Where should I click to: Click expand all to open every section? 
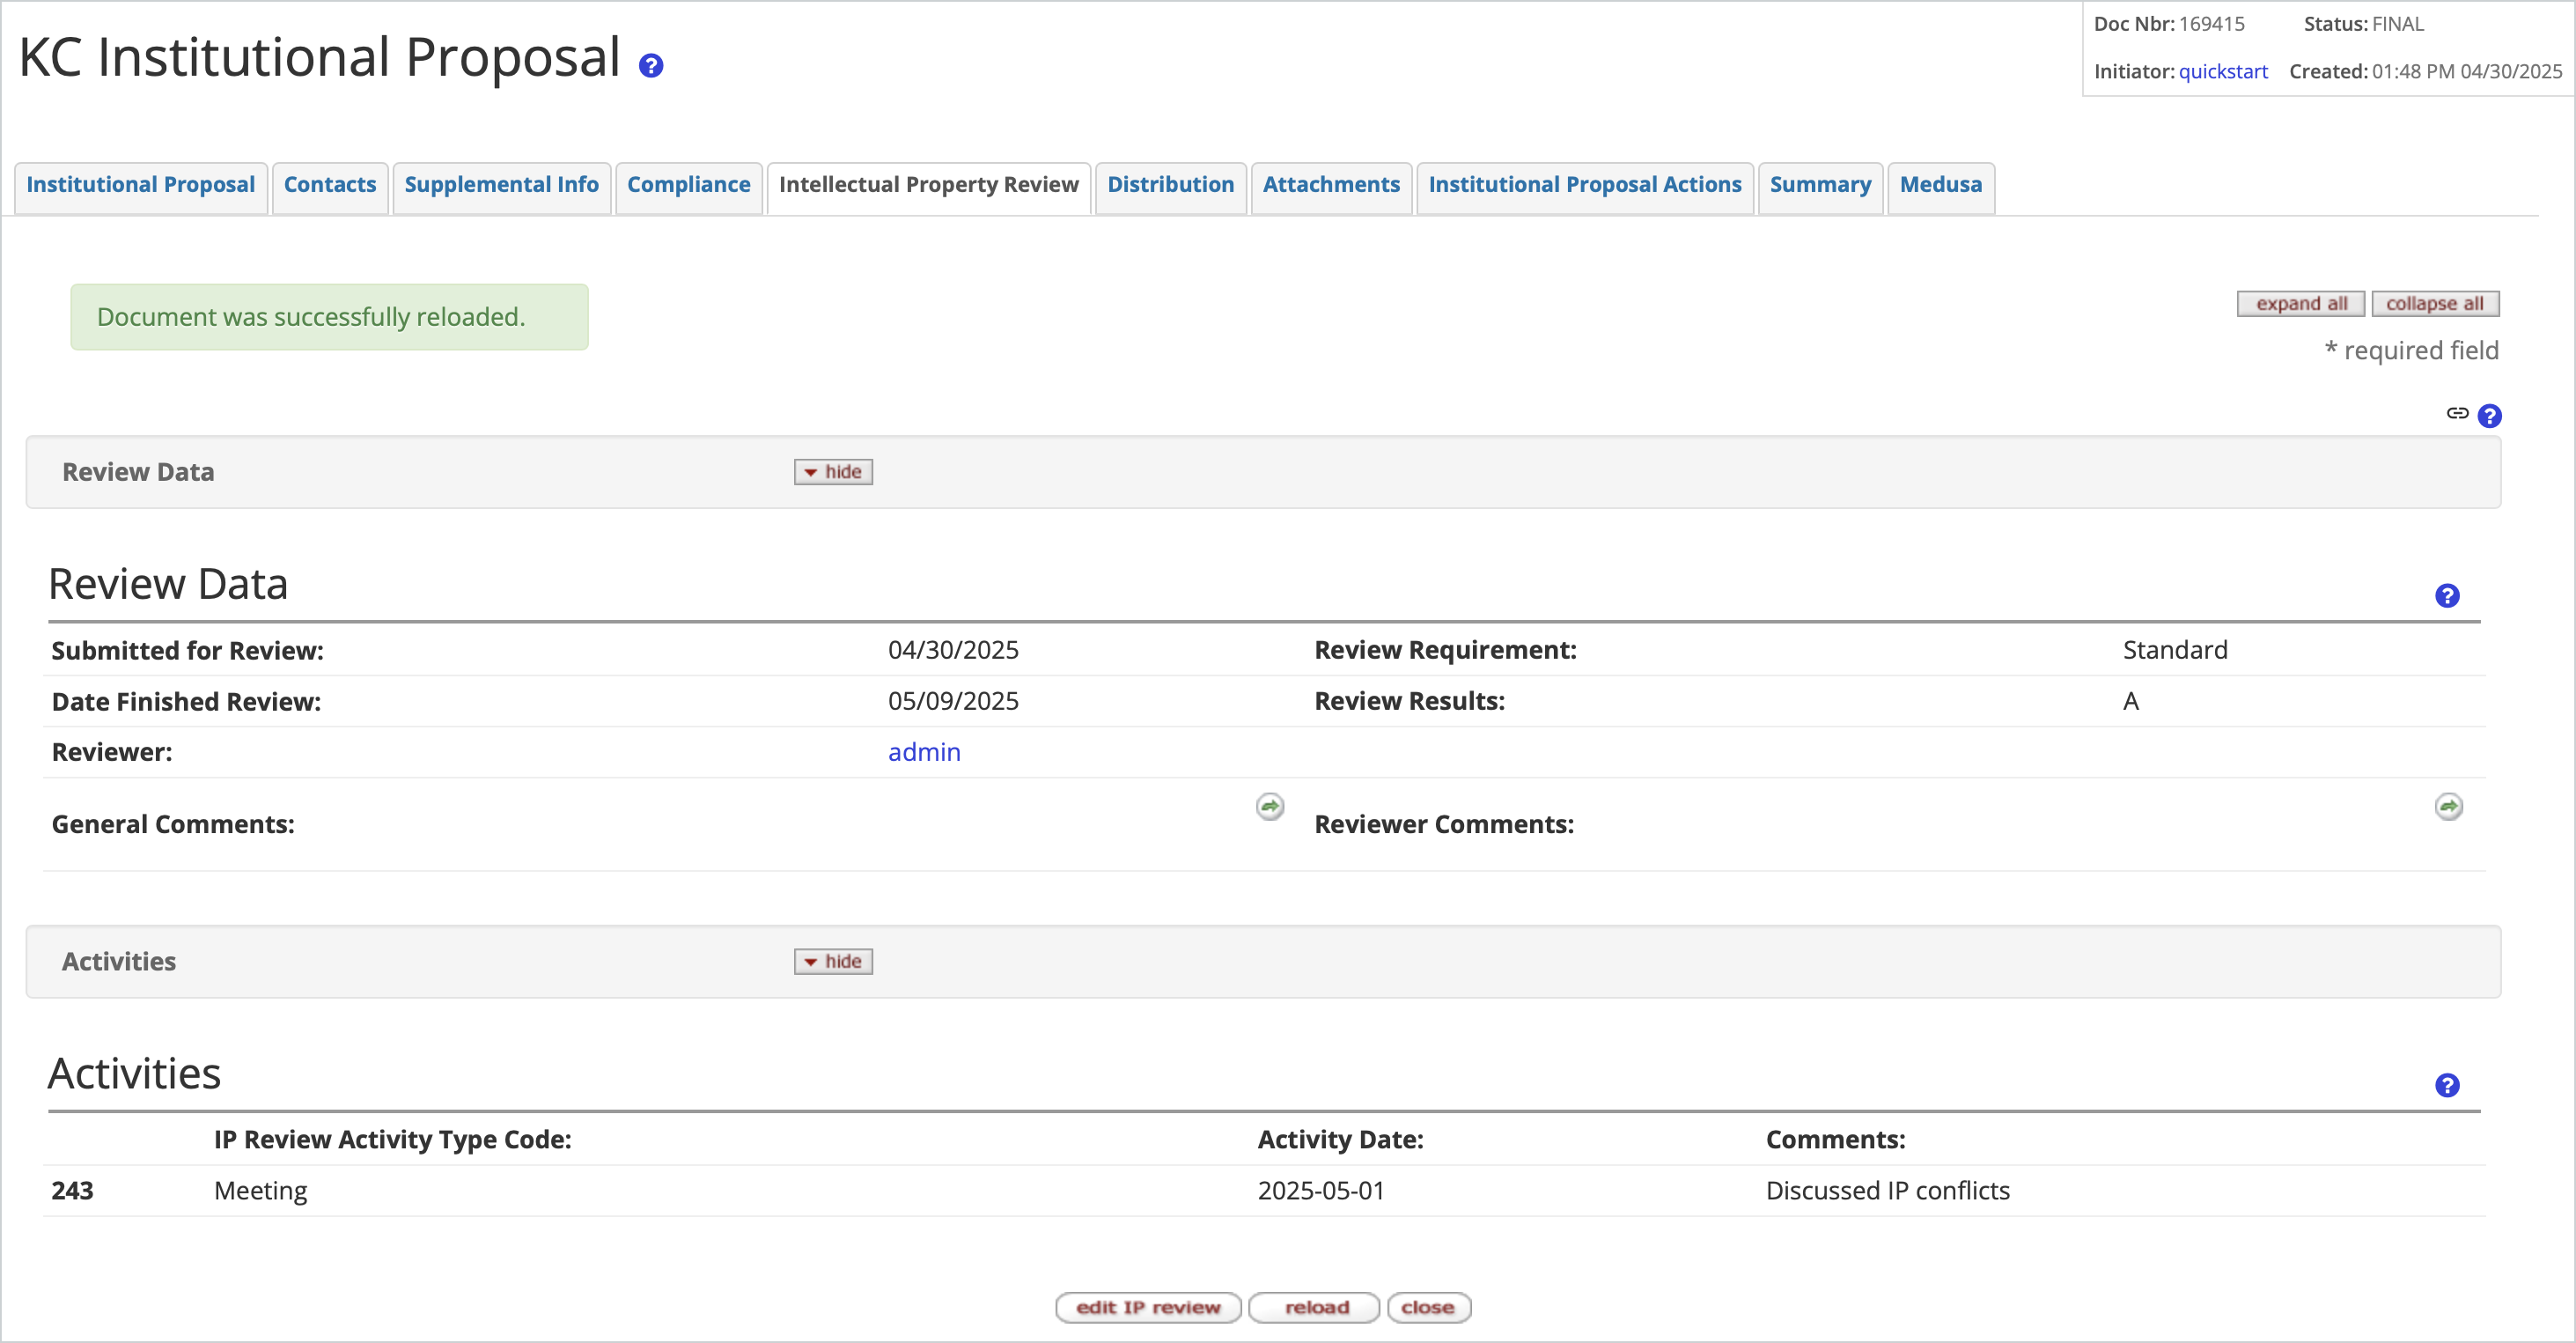coord(2300,303)
